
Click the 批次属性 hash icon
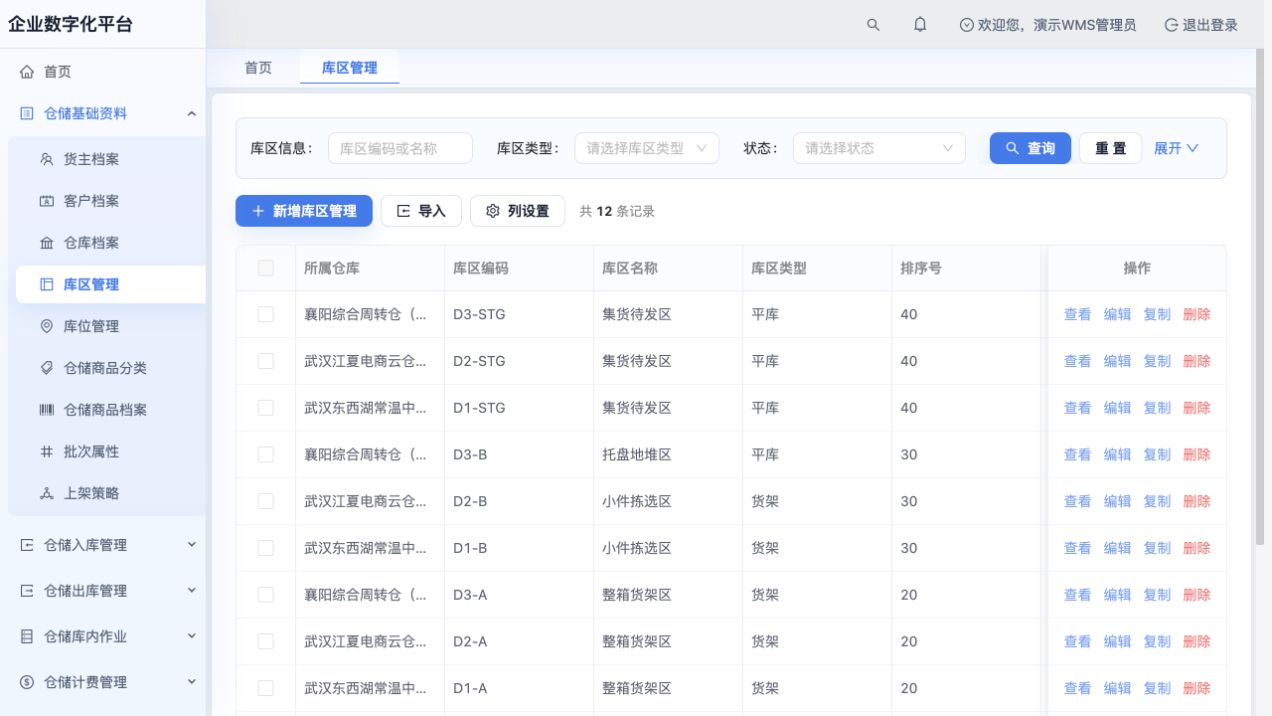pyautogui.click(x=46, y=452)
